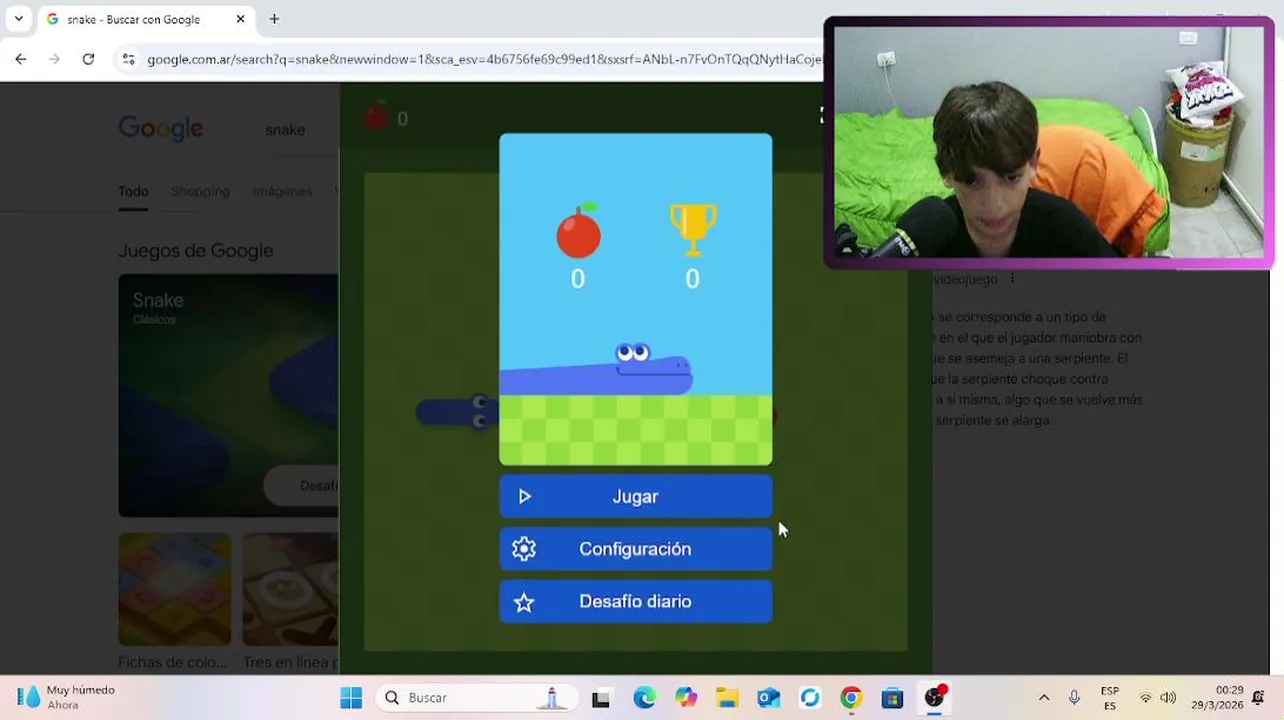Open the ESP ES language switcher
Image resolution: width=1284 pixels, height=720 pixels.
tap(1110, 698)
